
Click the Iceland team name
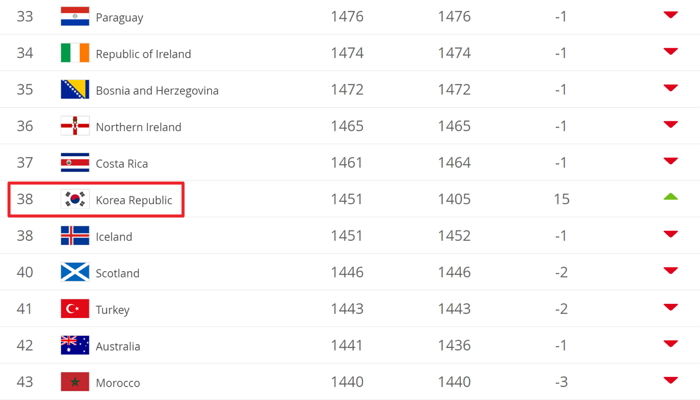[x=114, y=237]
